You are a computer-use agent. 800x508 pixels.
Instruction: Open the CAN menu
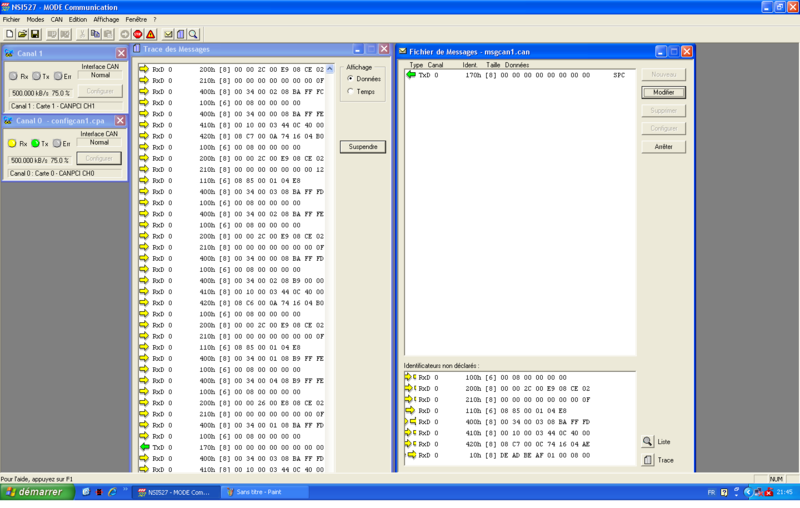56,19
